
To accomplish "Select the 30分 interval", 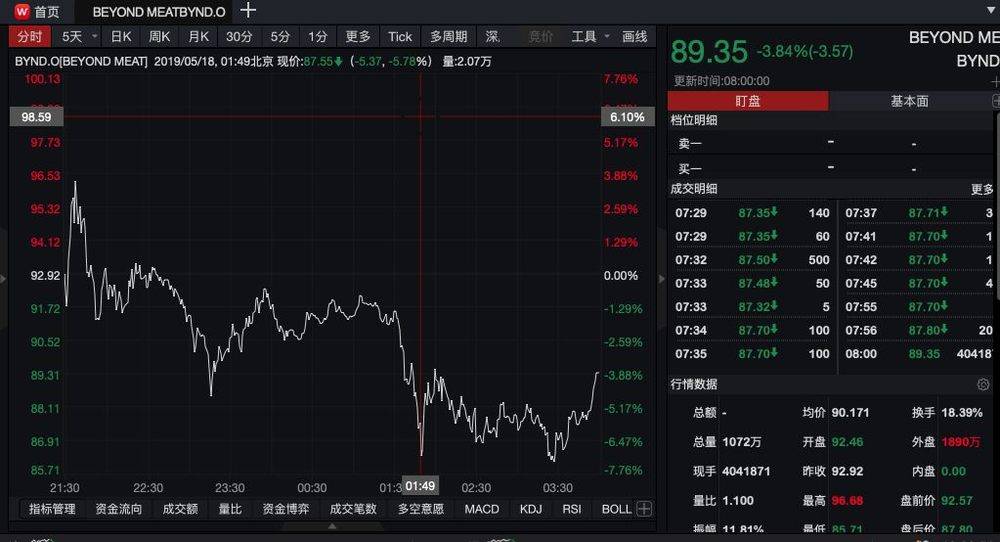I will click(x=239, y=36).
